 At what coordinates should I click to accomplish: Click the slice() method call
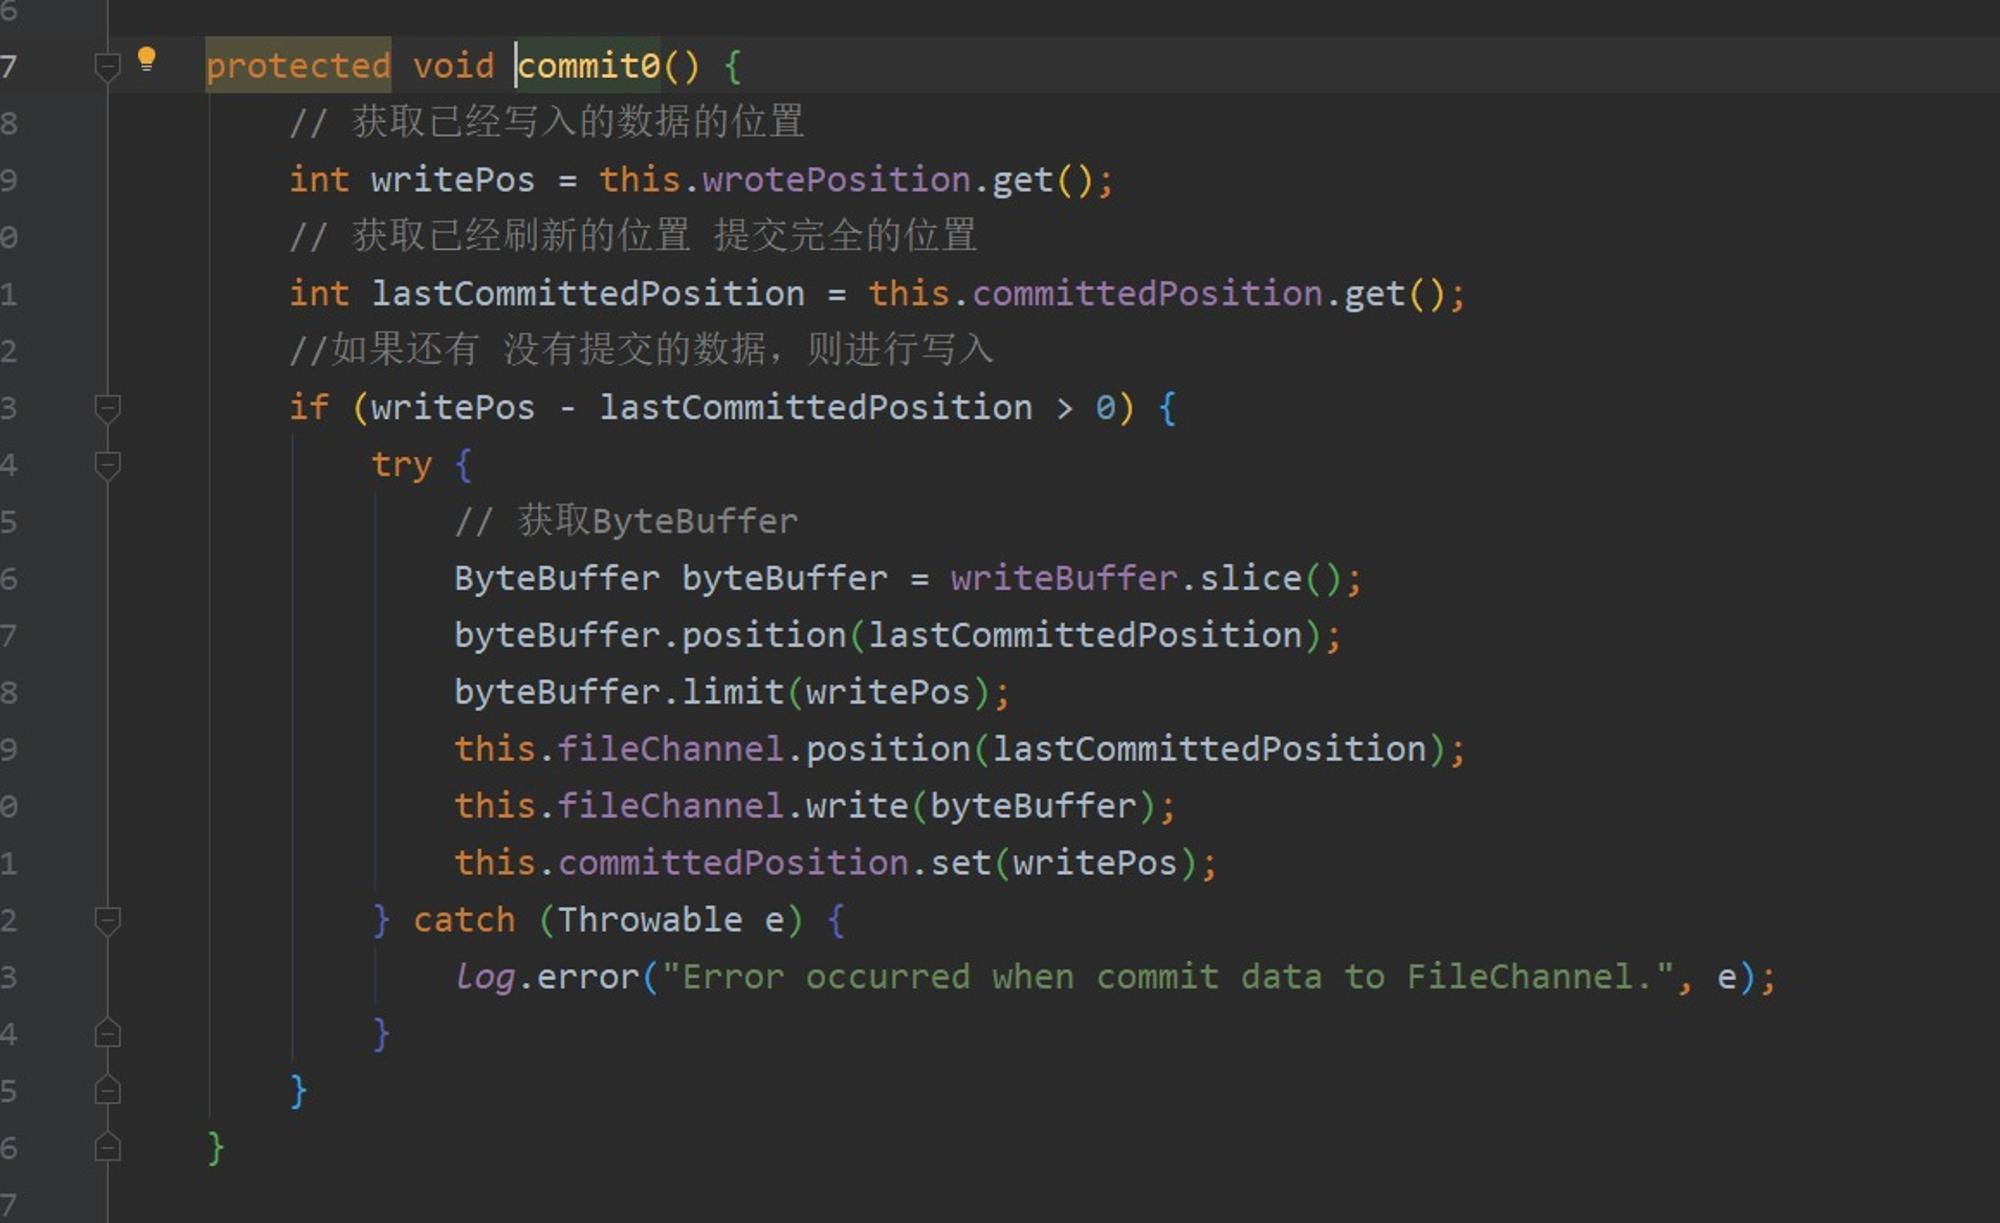coord(1250,578)
